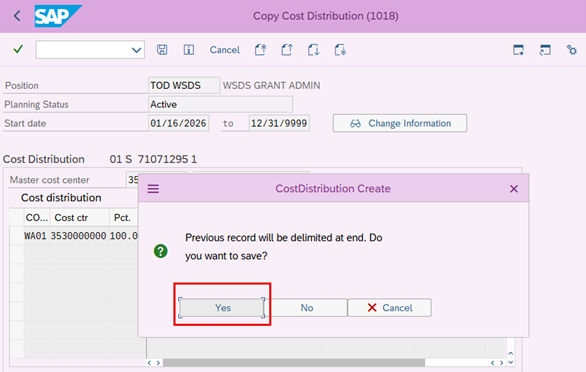The width and height of the screenshot is (586, 372).
Task: Click the table scroll up arrow
Action: point(511,353)
